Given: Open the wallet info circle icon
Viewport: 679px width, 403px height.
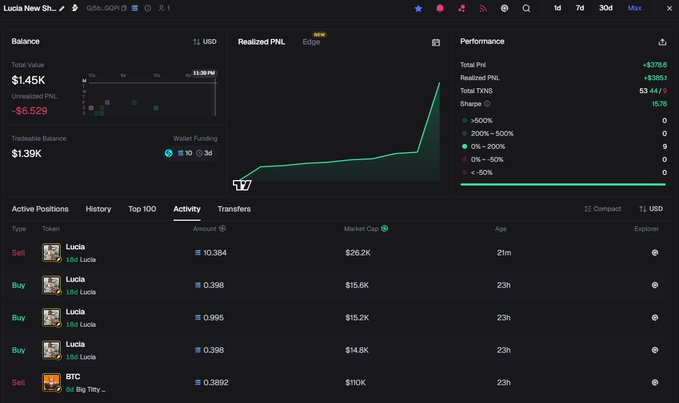Looking at the screenshot, I should [x=148, y=8].
